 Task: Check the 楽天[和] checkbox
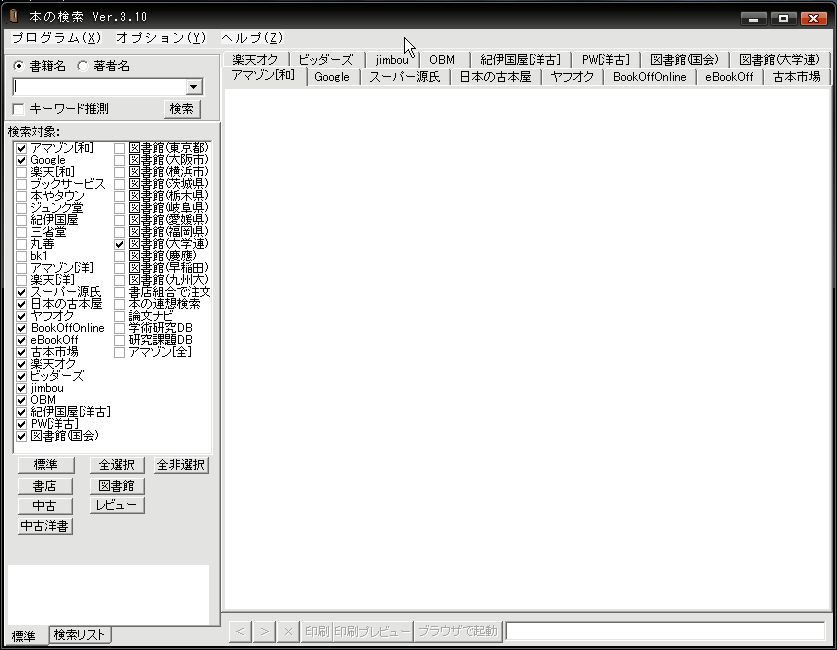click(x=21, y=172)
